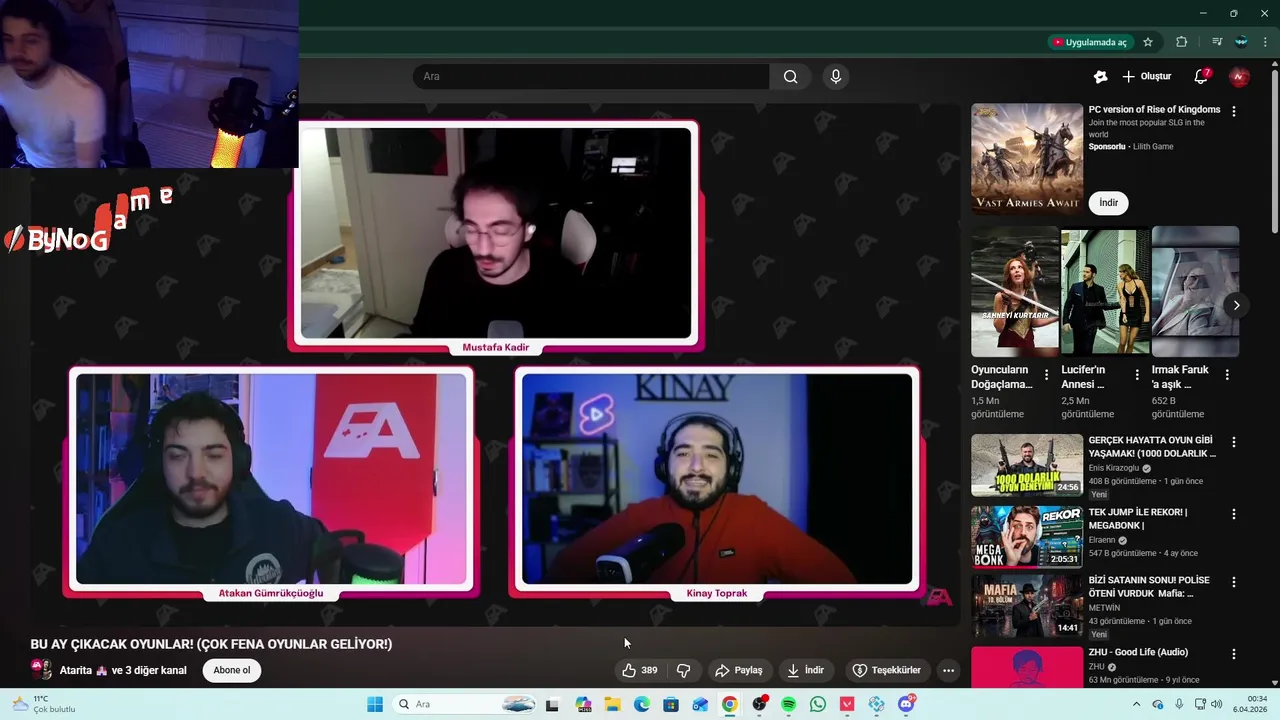Click the Teşekkürler thanks button
This screenshot has width=1280, height=720.
click(886, 670)
